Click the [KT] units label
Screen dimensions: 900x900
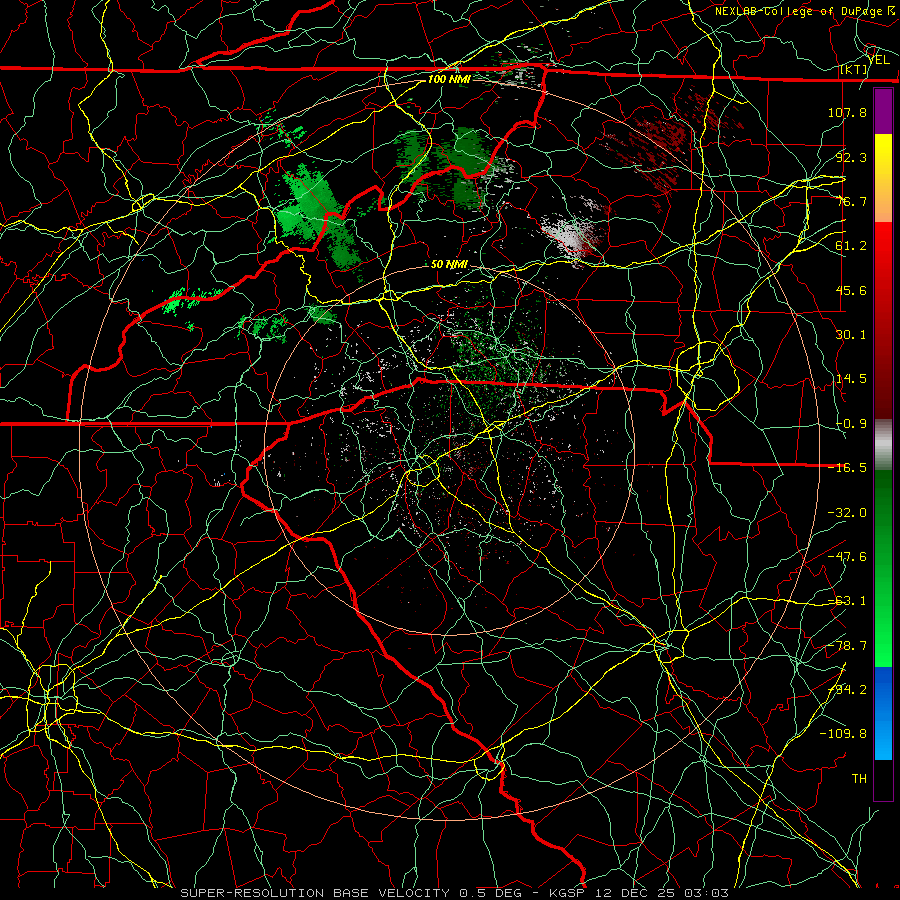click(854, 69)
